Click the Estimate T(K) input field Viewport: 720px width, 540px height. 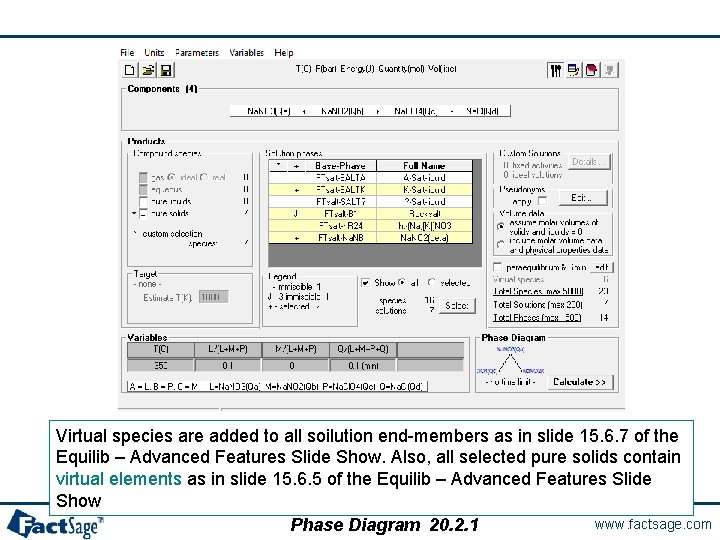tap(214, 297)
